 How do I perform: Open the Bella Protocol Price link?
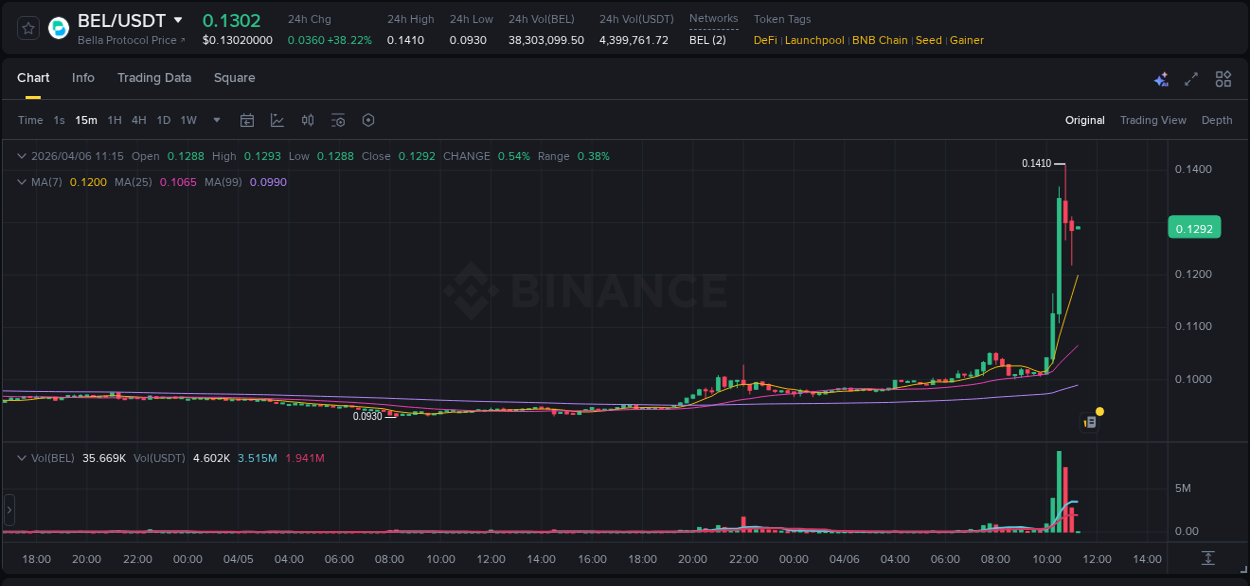tap(131, 40)
